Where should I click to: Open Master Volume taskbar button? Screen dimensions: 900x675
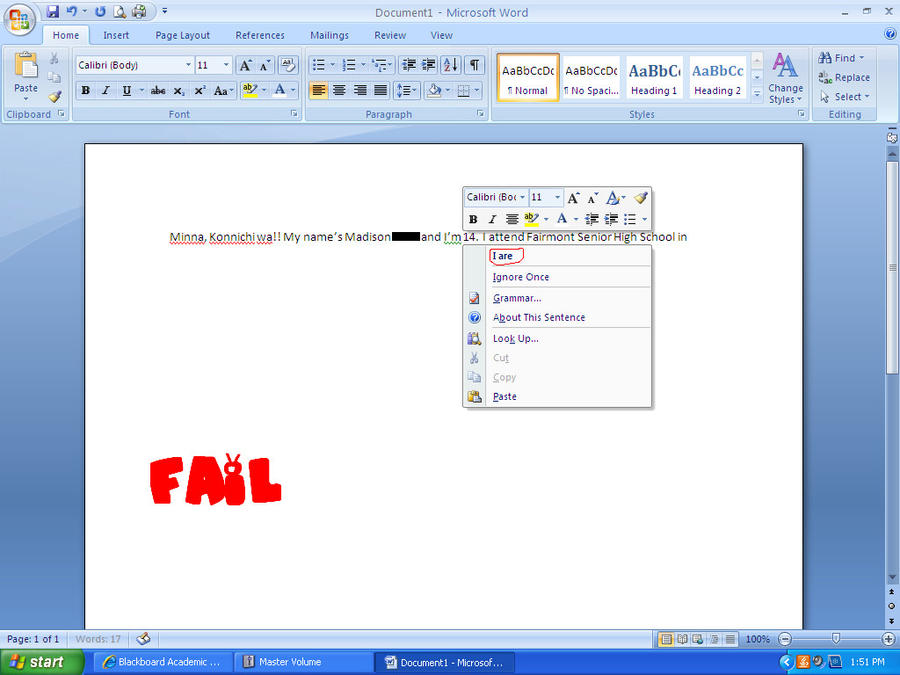click(303, 662)
